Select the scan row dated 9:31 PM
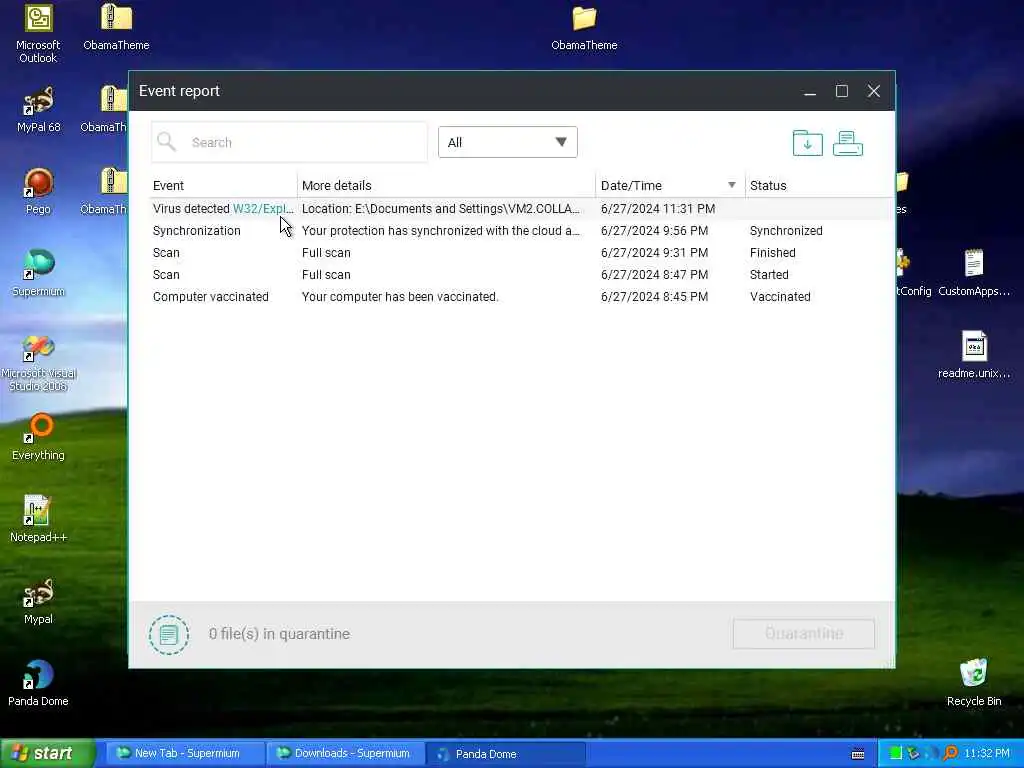Viewport: 1024px width, 768px height. [x=520, y=253]
